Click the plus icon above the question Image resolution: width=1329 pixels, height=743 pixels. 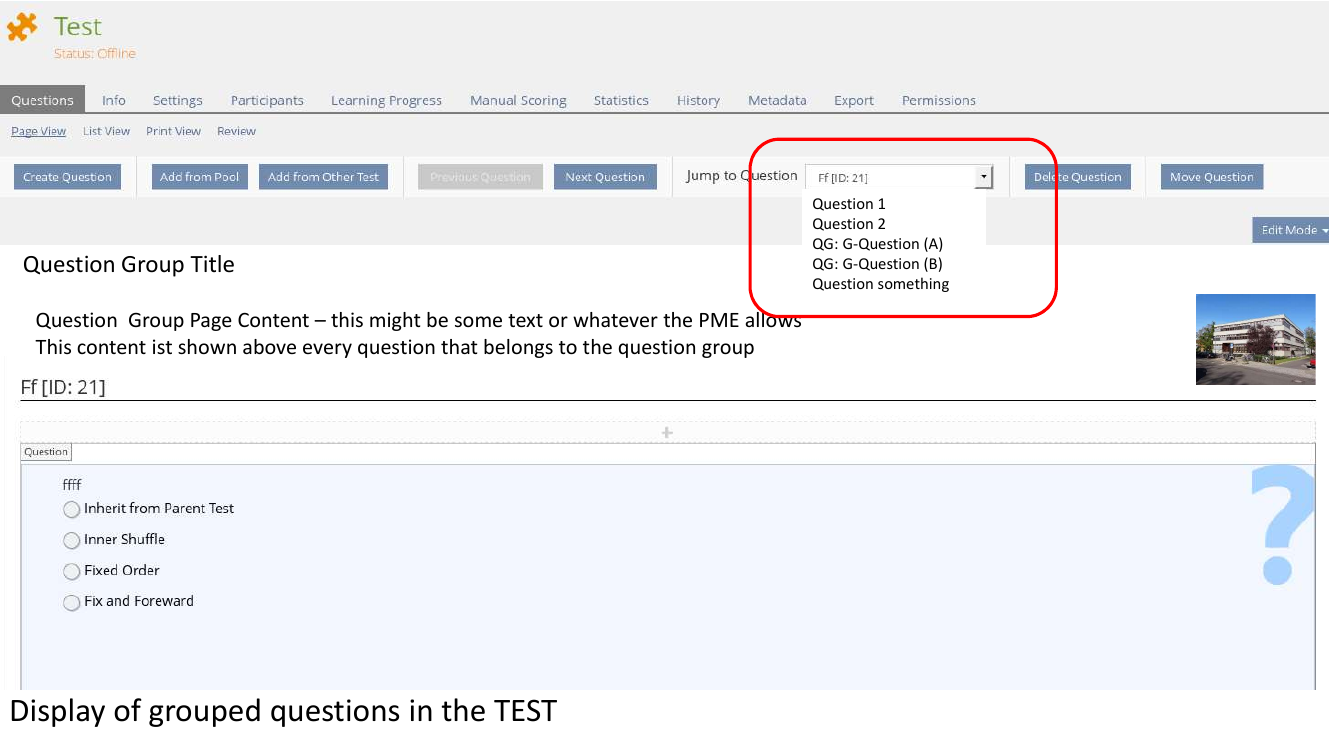pos(667,433)
